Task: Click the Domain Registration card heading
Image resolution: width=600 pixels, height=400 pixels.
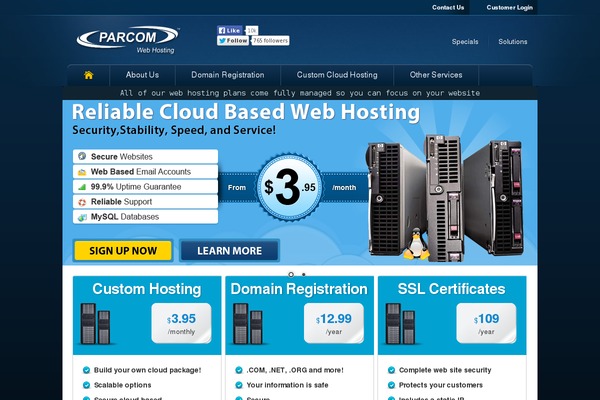Action: pos(299,289)
